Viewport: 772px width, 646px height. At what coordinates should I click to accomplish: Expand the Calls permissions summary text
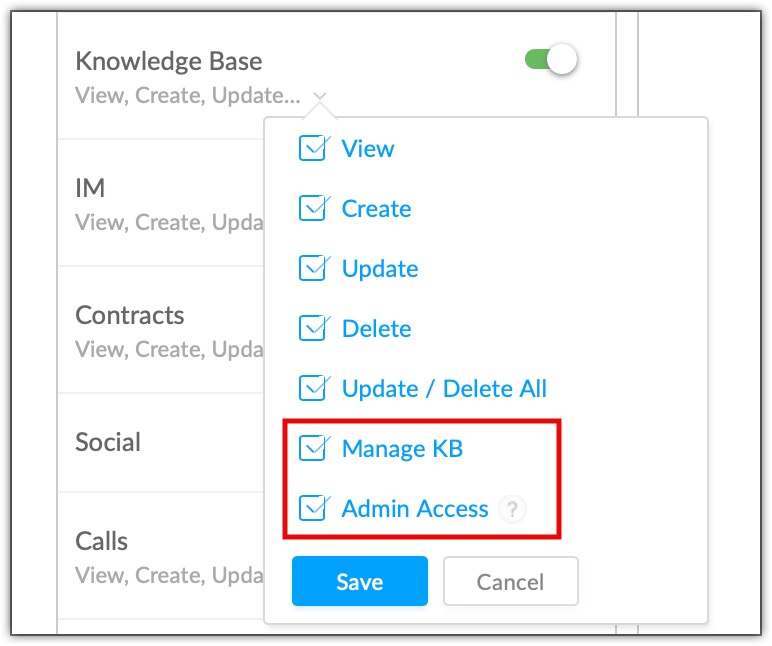(x=169, y=575)
